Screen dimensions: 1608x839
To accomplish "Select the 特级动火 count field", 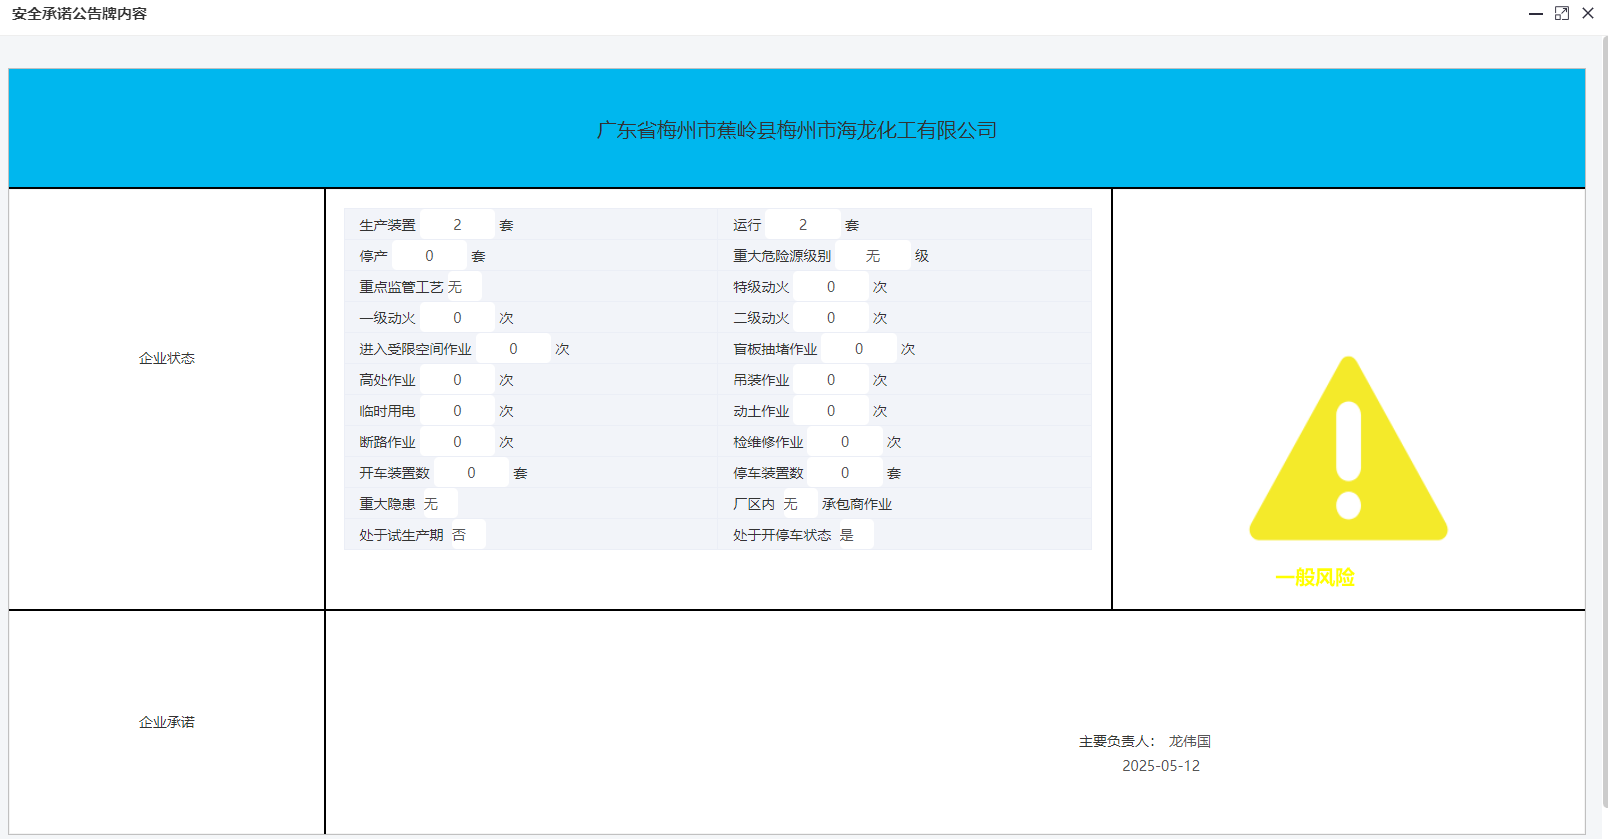I will coord(830,287).
